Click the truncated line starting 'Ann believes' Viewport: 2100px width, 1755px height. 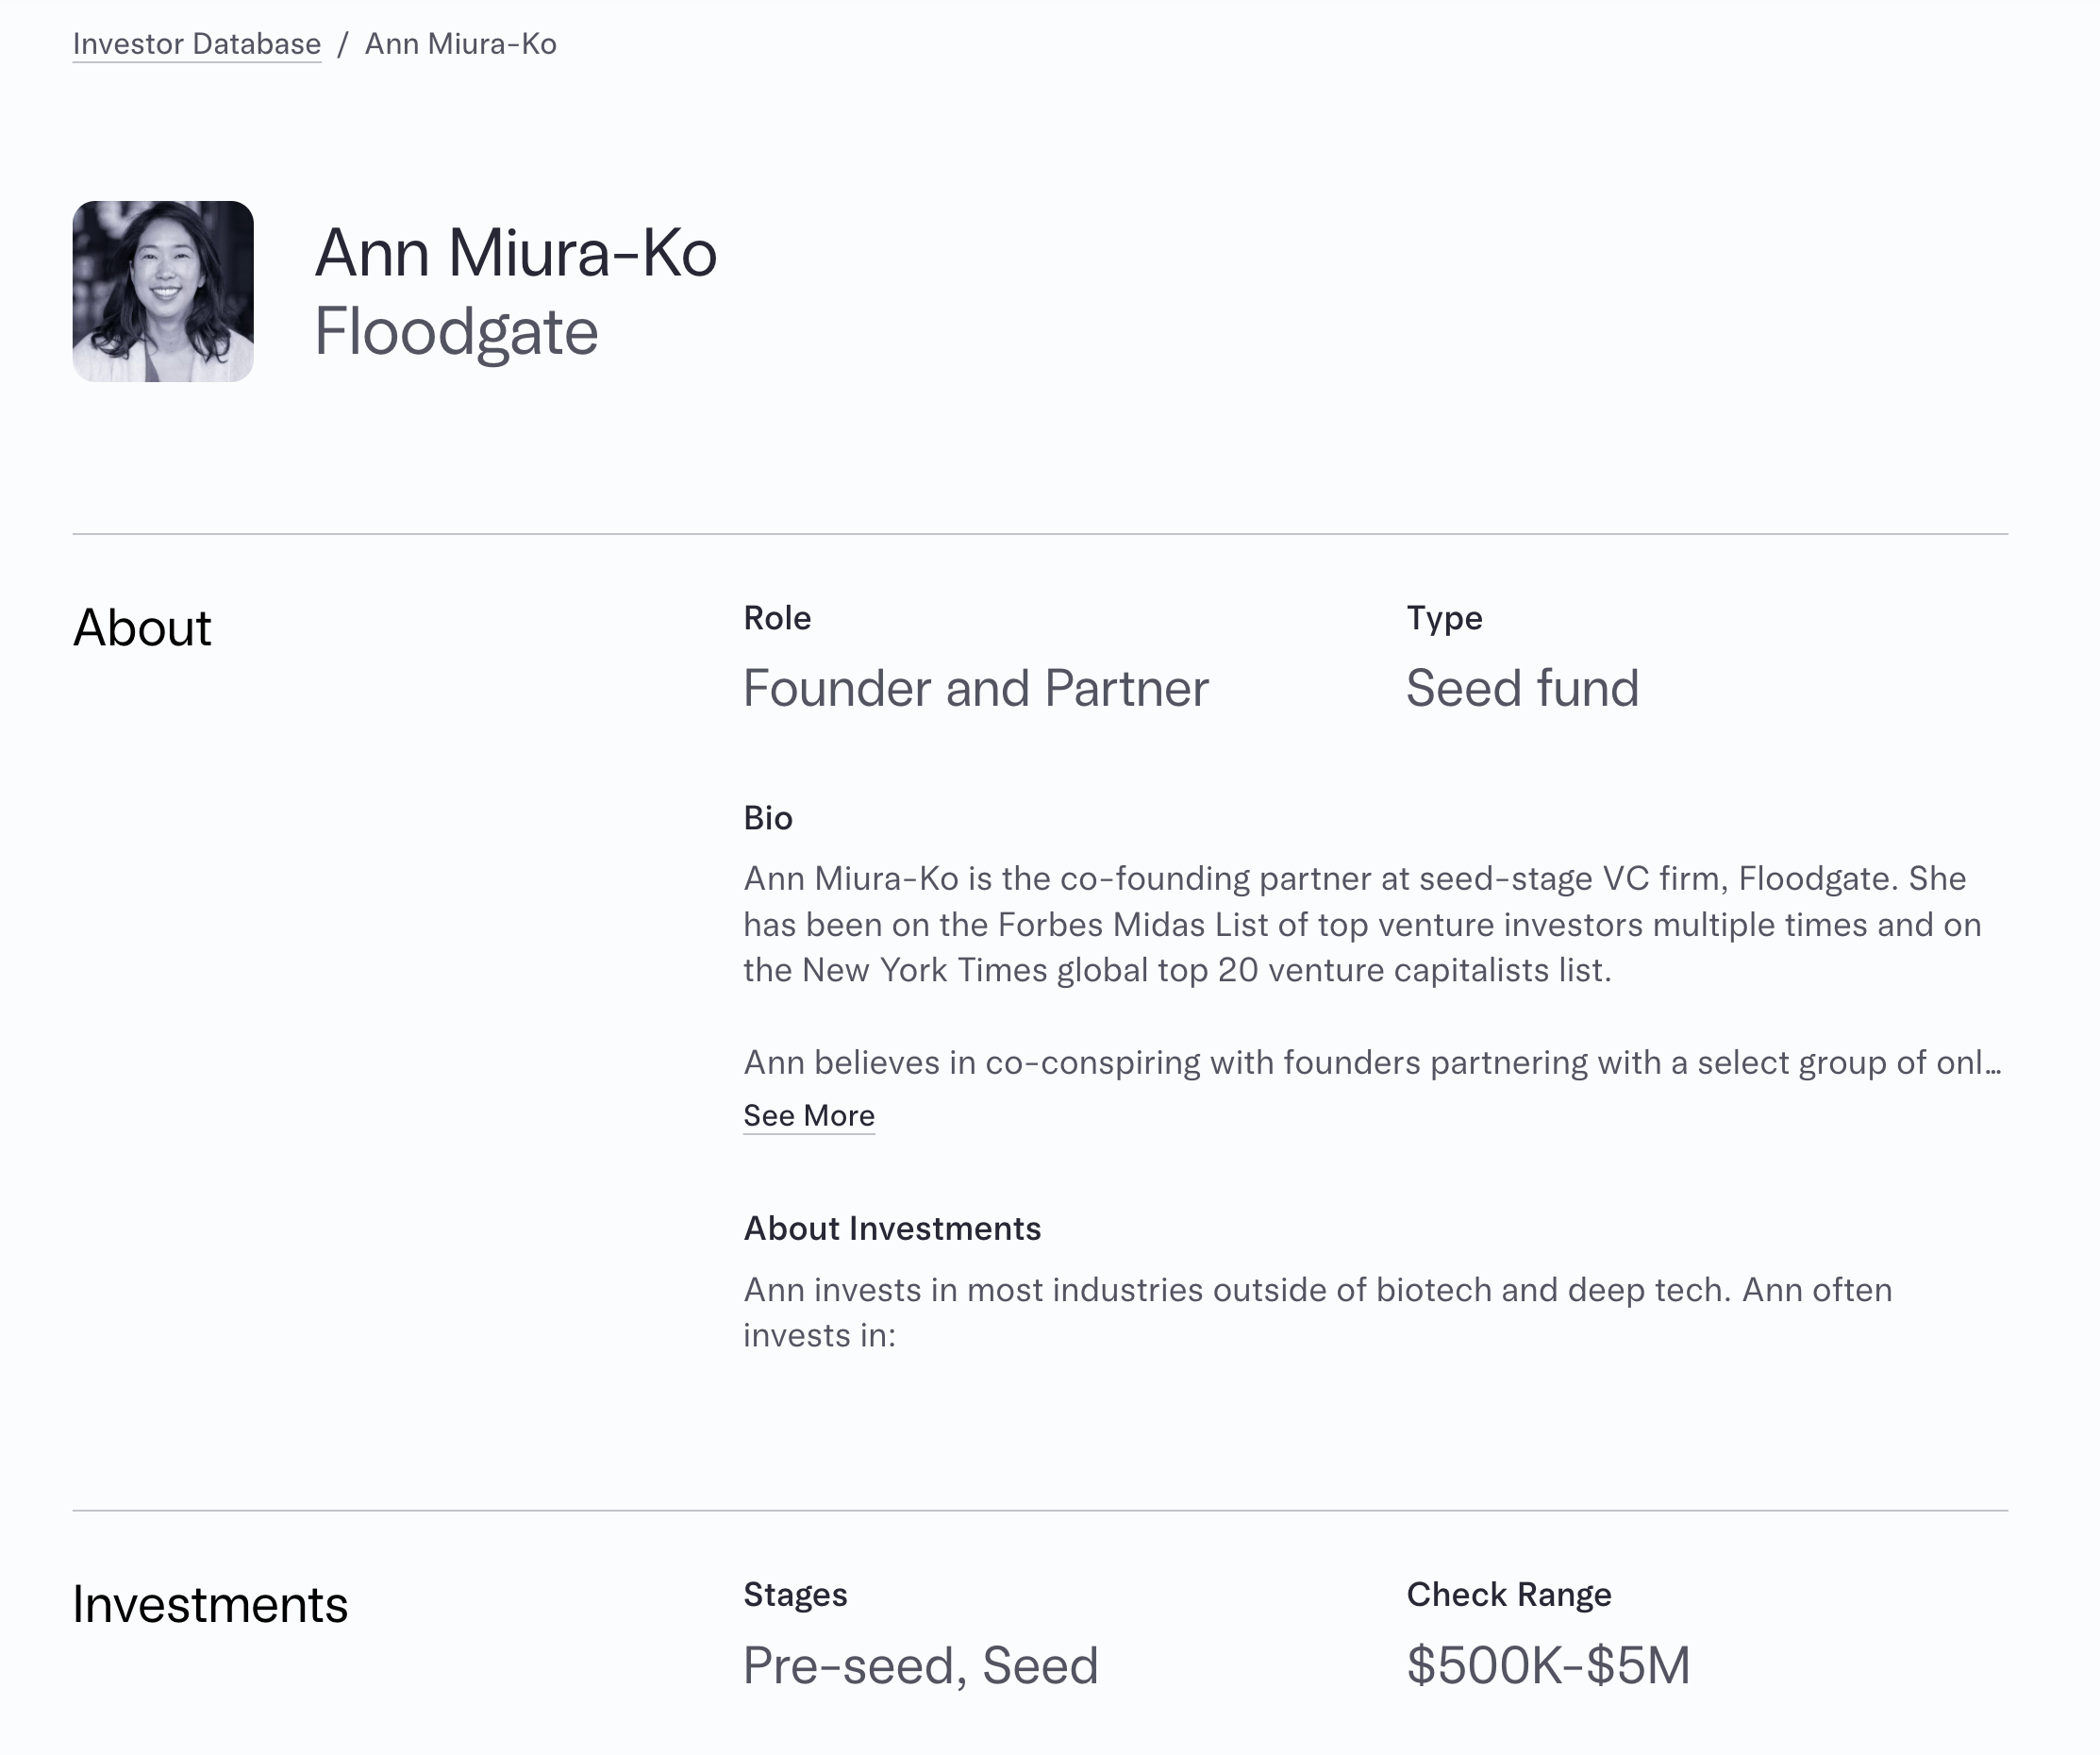point(1371,1062)
